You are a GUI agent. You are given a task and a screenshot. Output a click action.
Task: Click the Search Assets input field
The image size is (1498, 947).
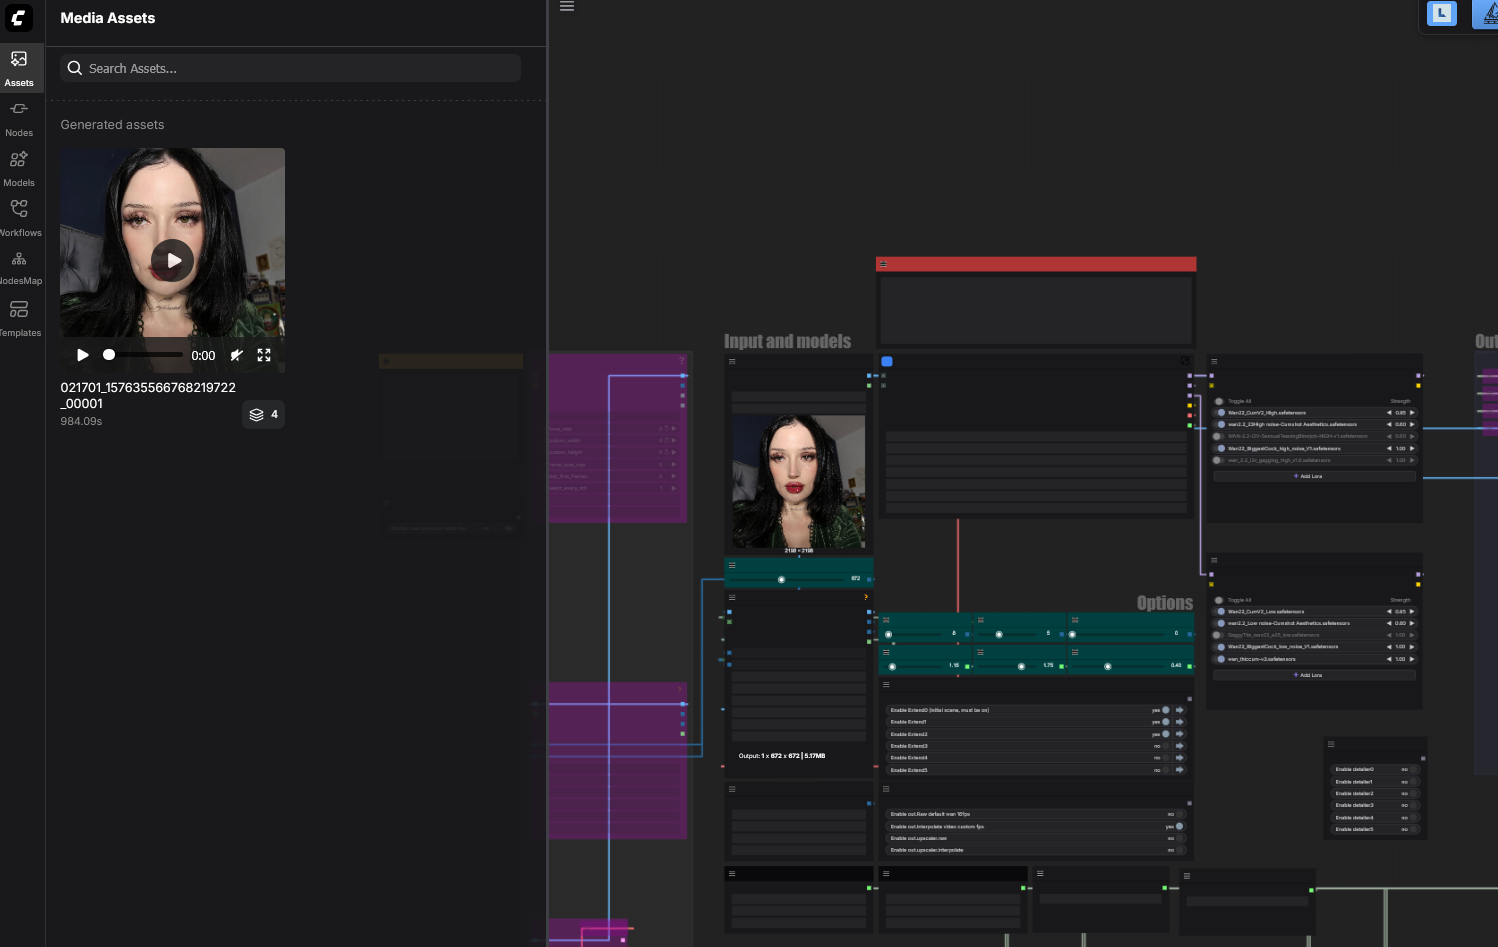290,68
